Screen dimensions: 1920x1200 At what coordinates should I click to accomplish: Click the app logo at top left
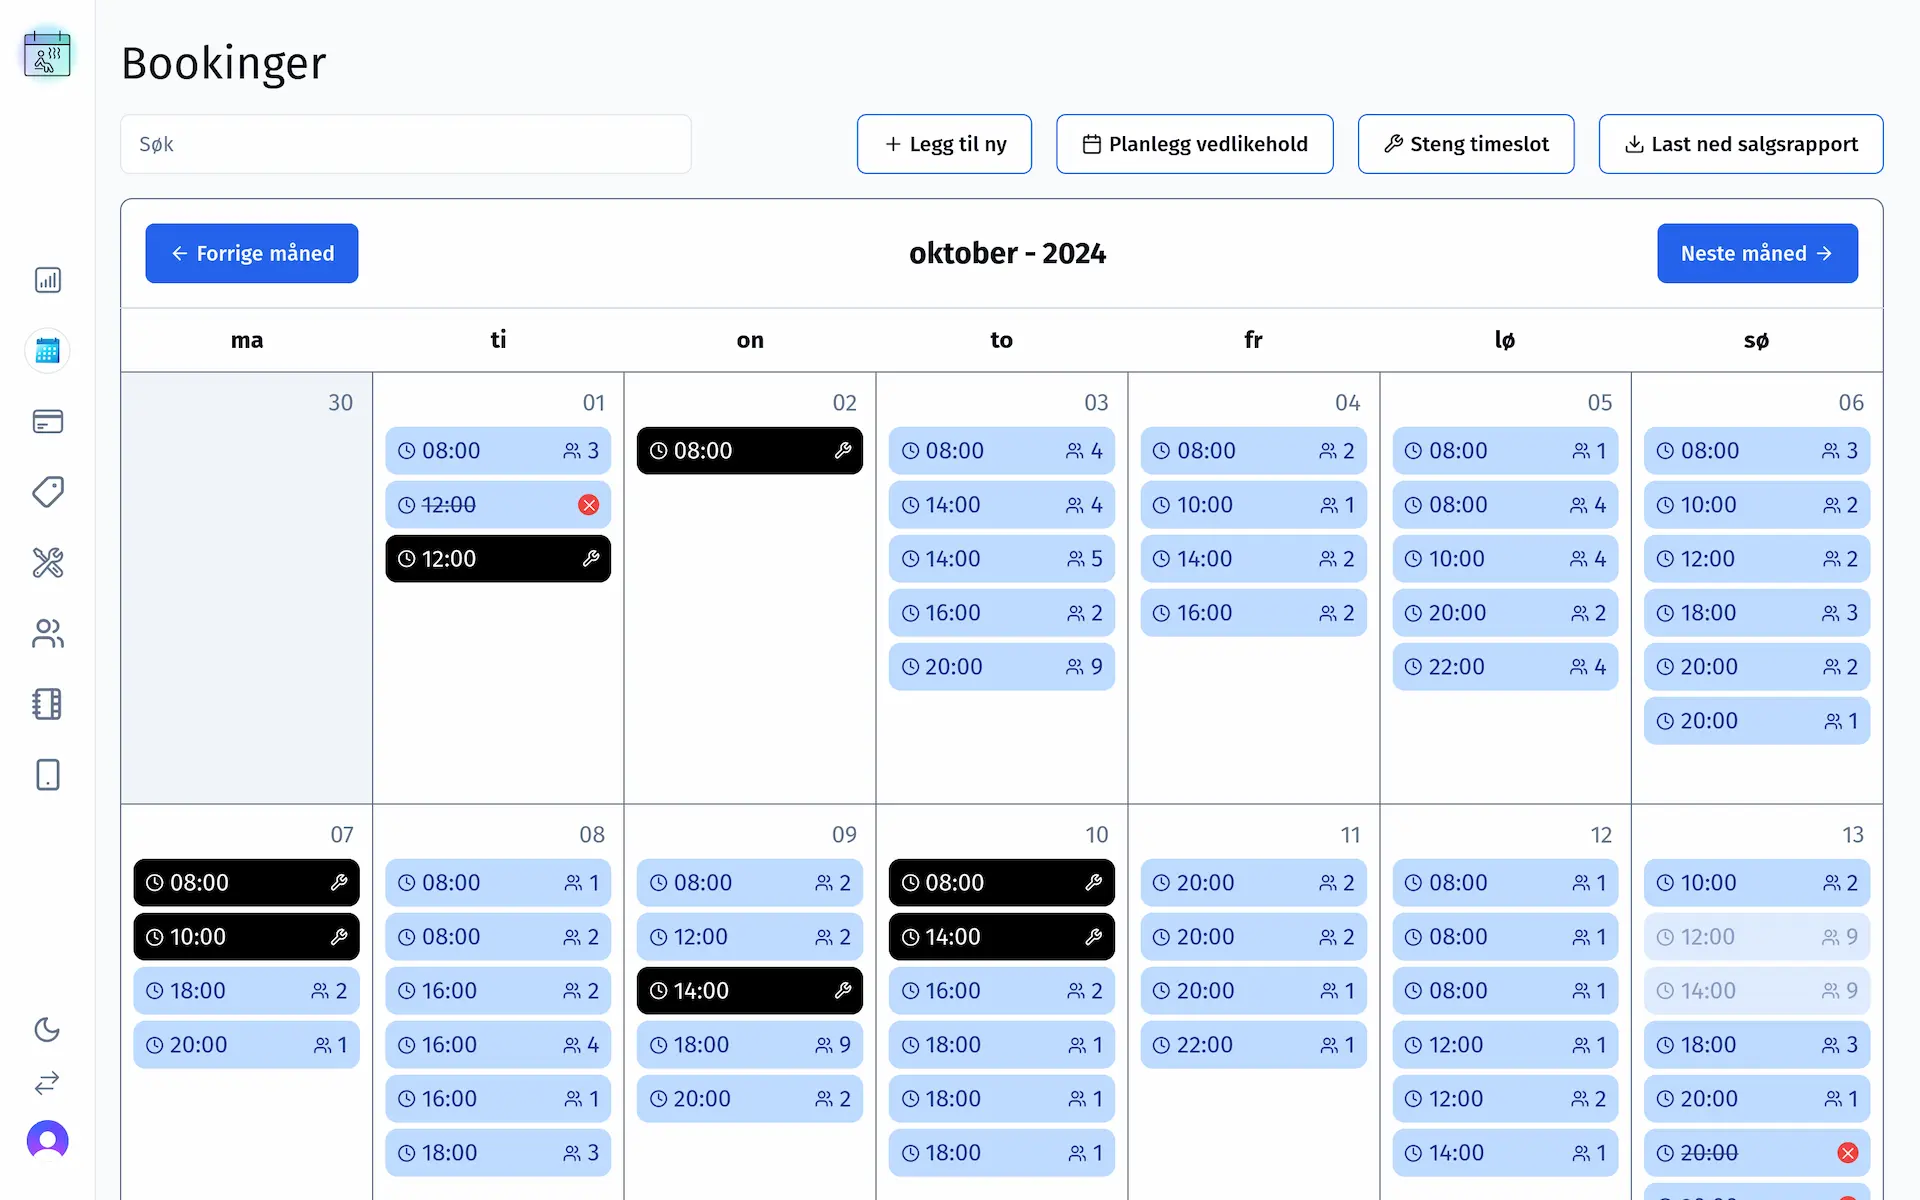point(47,54)
